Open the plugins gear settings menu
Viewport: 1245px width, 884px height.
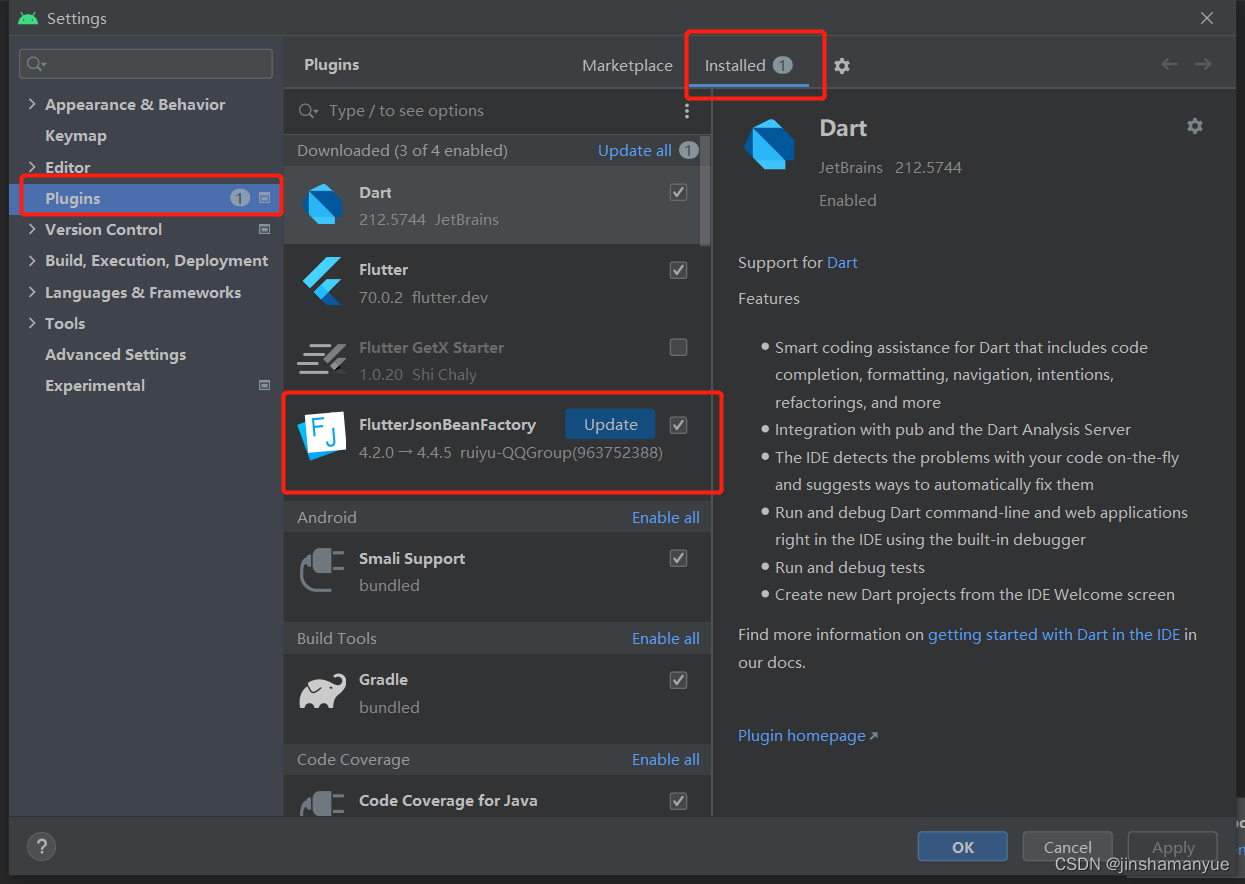click(842, 65)
